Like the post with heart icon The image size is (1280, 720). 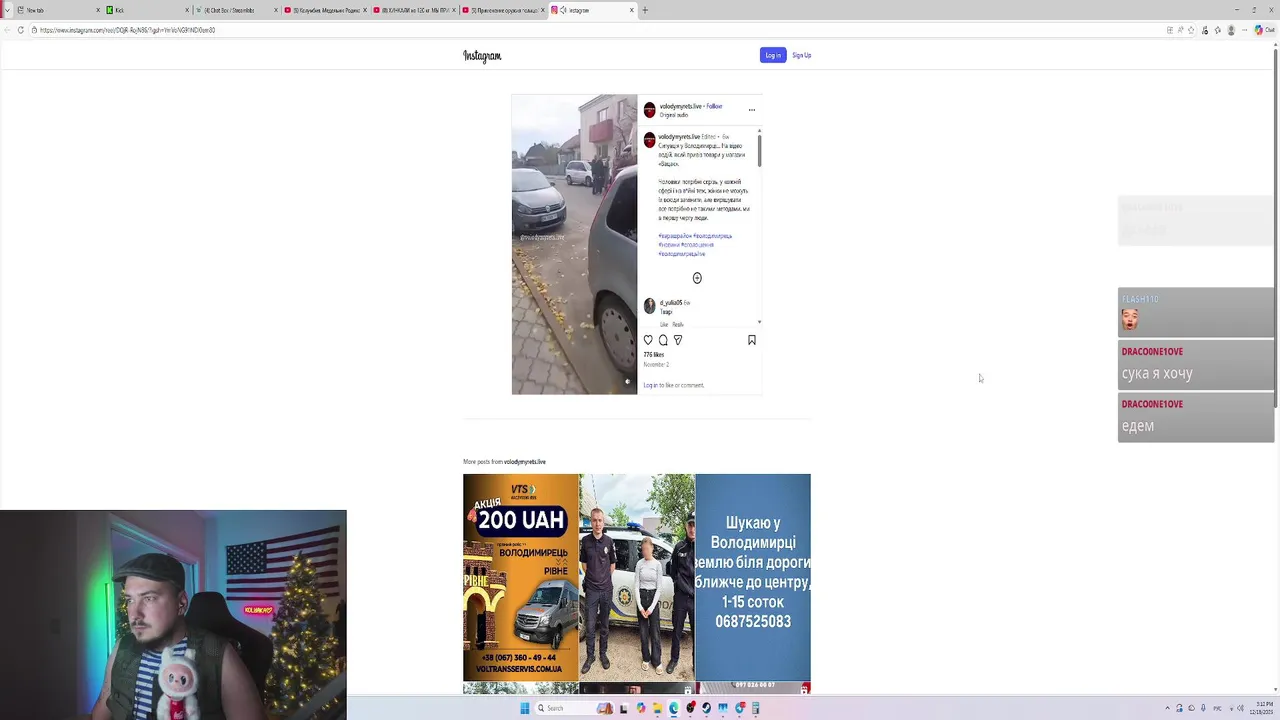tap(648, 340)
